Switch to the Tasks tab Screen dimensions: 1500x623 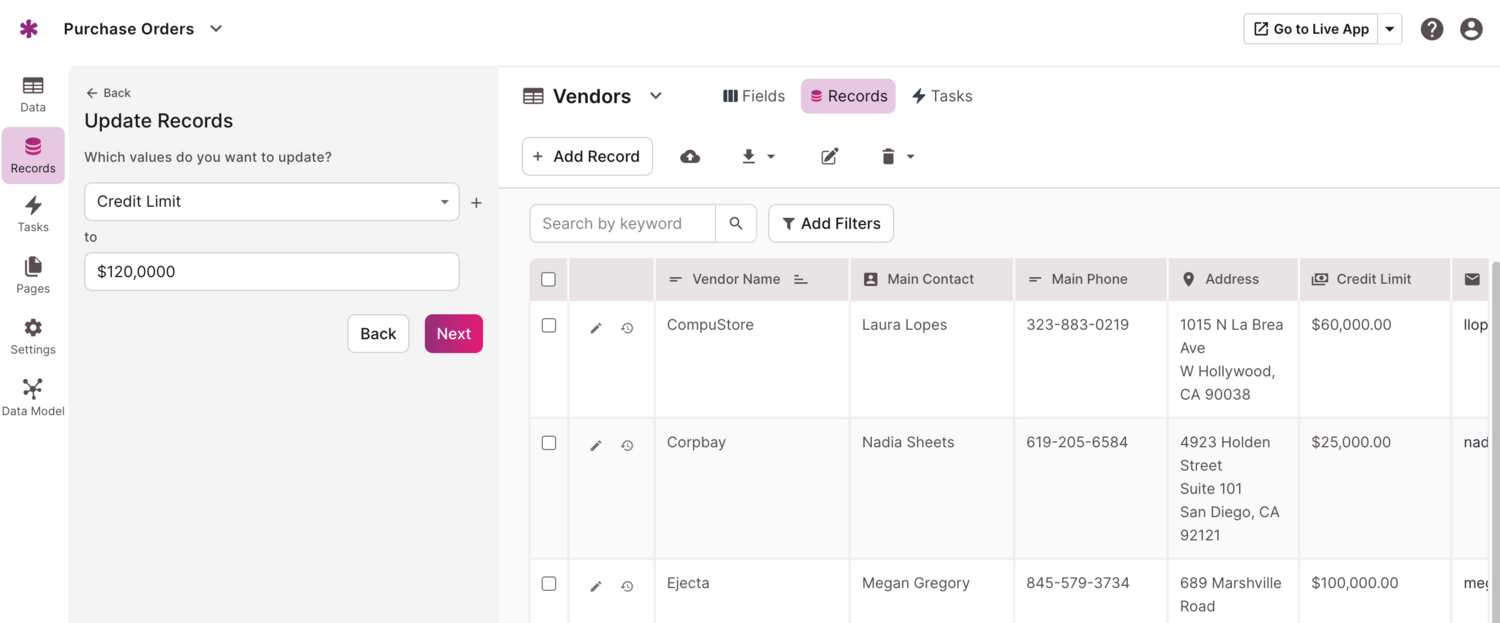coord(942,96)
